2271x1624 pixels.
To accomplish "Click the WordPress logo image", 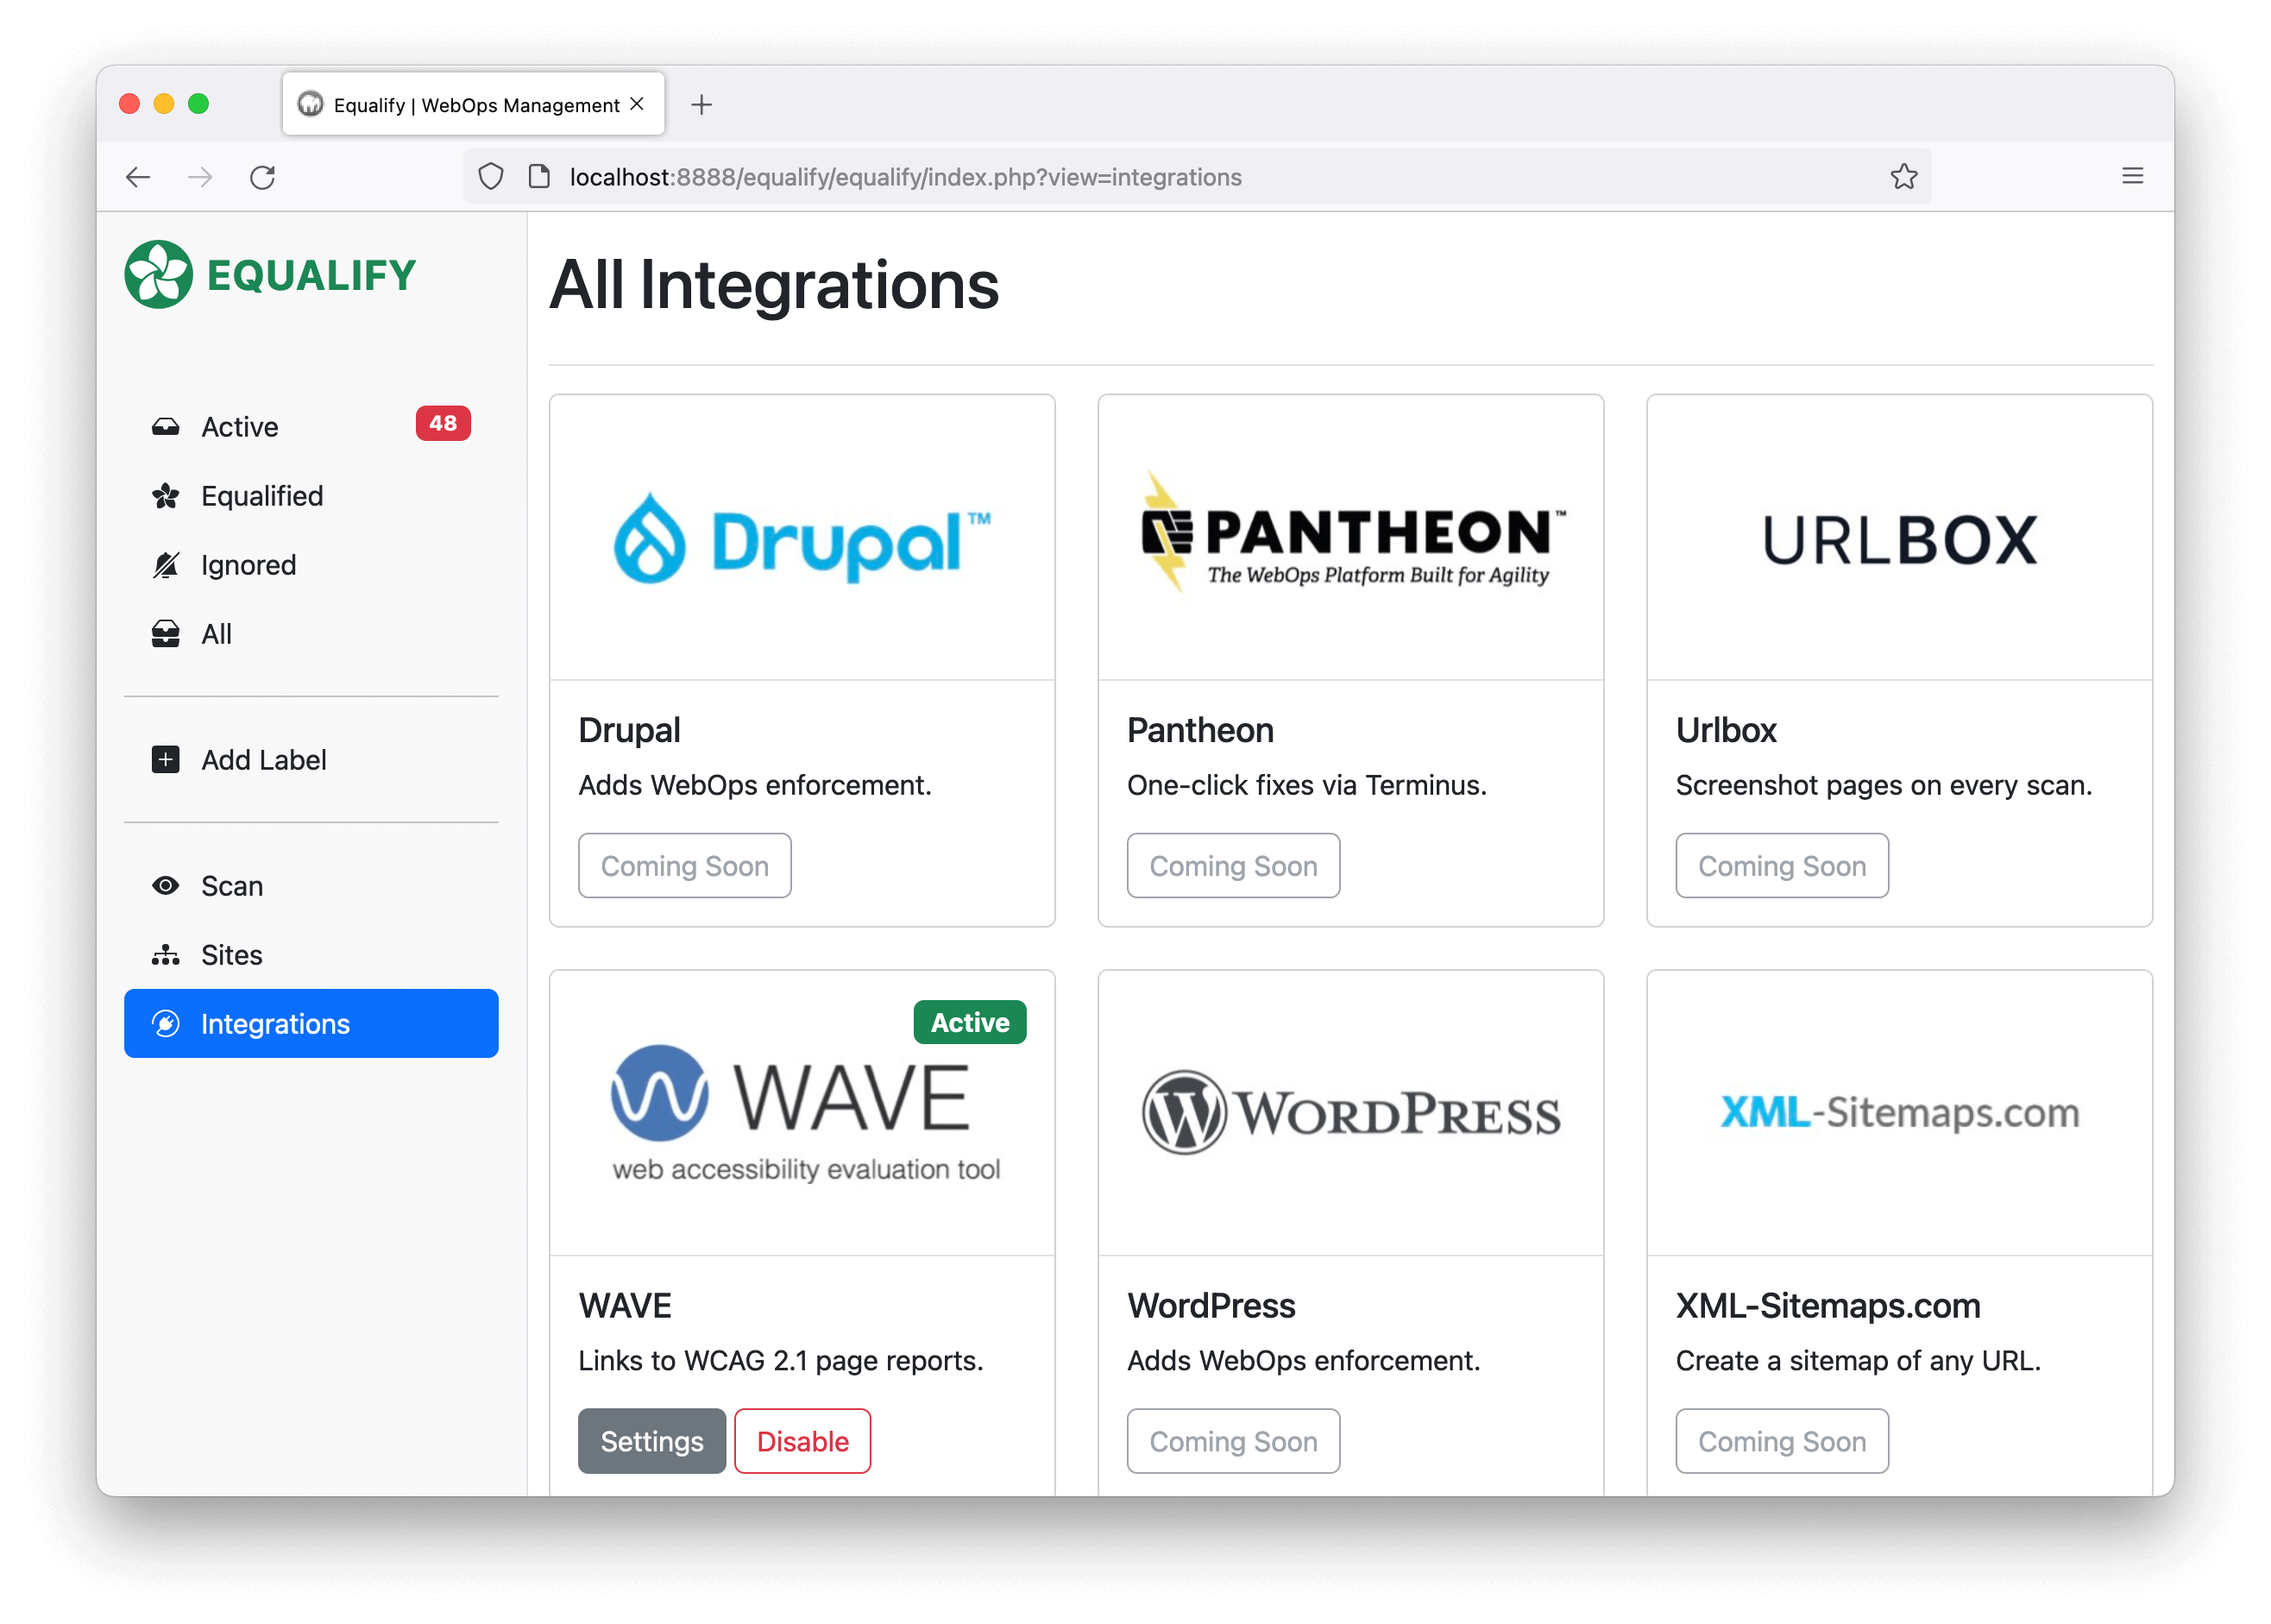I will tap(1351, 1112).
